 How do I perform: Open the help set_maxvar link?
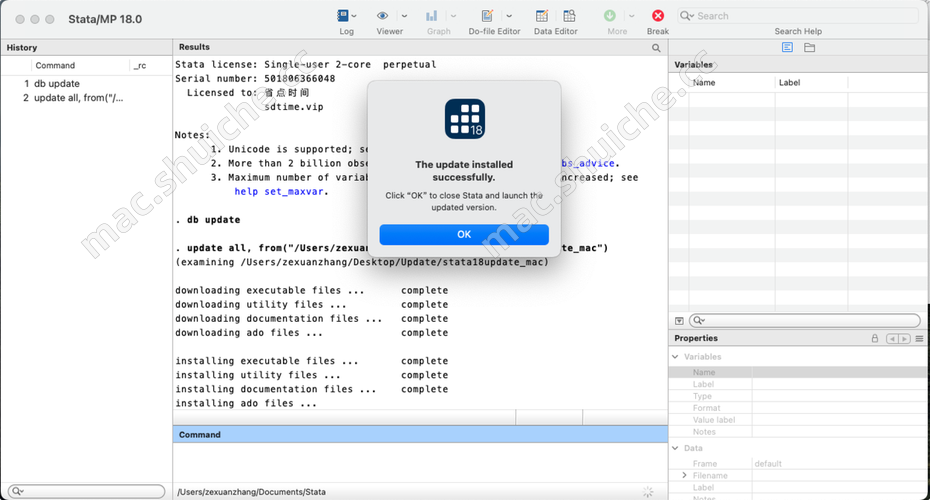[272, 192]
